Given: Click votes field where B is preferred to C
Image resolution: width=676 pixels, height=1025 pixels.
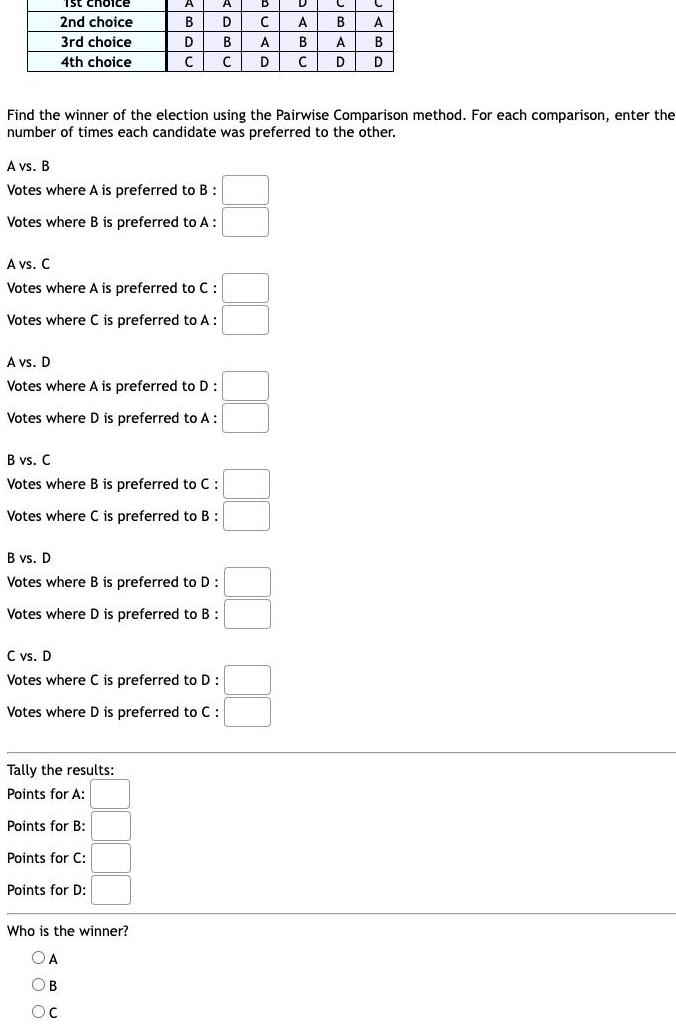Looking at the screenshot, I should pyautogui.click(x=247, y=483).
